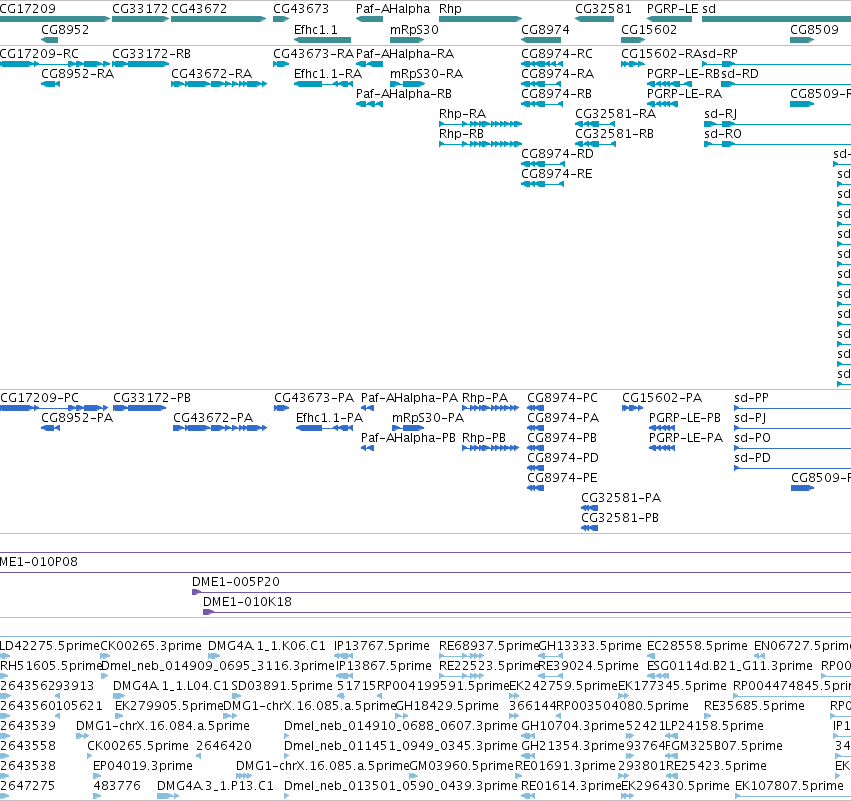
Task: Select transcript PGRP-LE-RB
Action: coord(683,74)
